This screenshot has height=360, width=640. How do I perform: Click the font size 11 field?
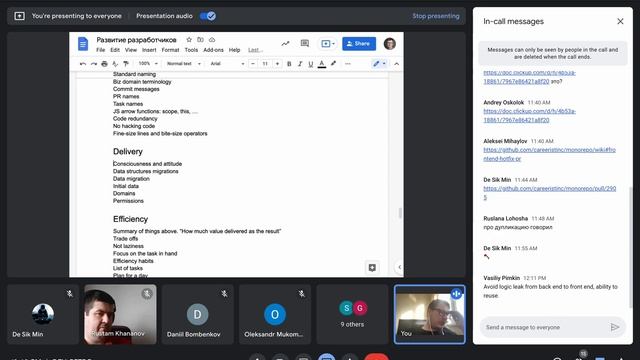[265, 64]
